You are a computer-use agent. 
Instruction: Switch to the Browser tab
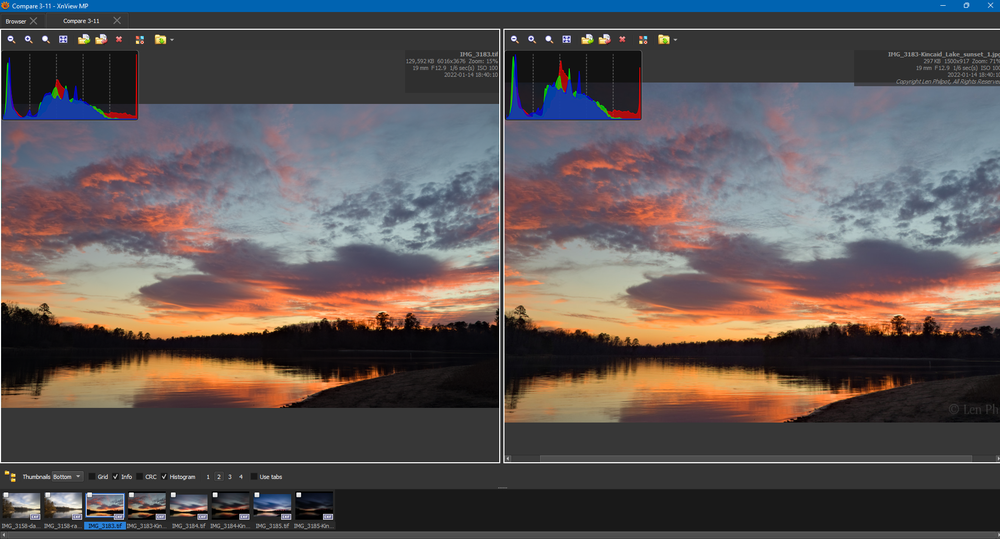tap(16, 20)
